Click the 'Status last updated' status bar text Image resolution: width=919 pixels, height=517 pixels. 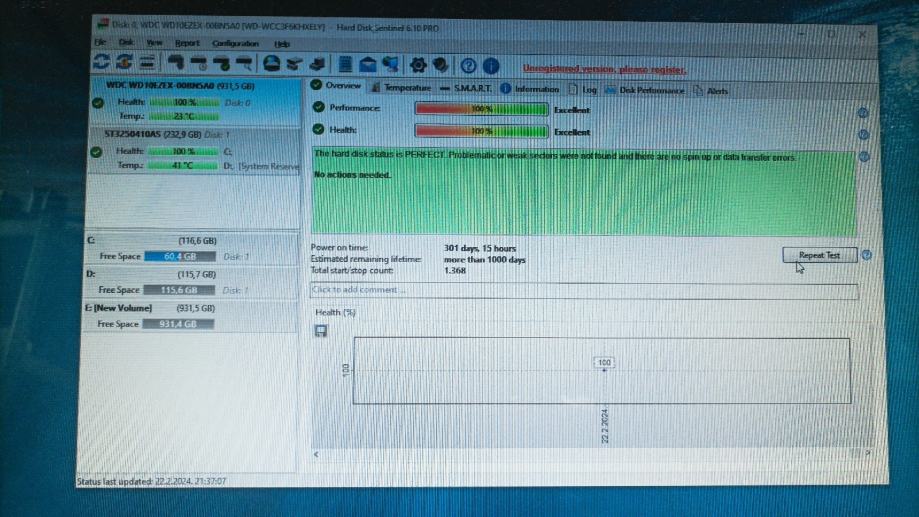[151, 481]
